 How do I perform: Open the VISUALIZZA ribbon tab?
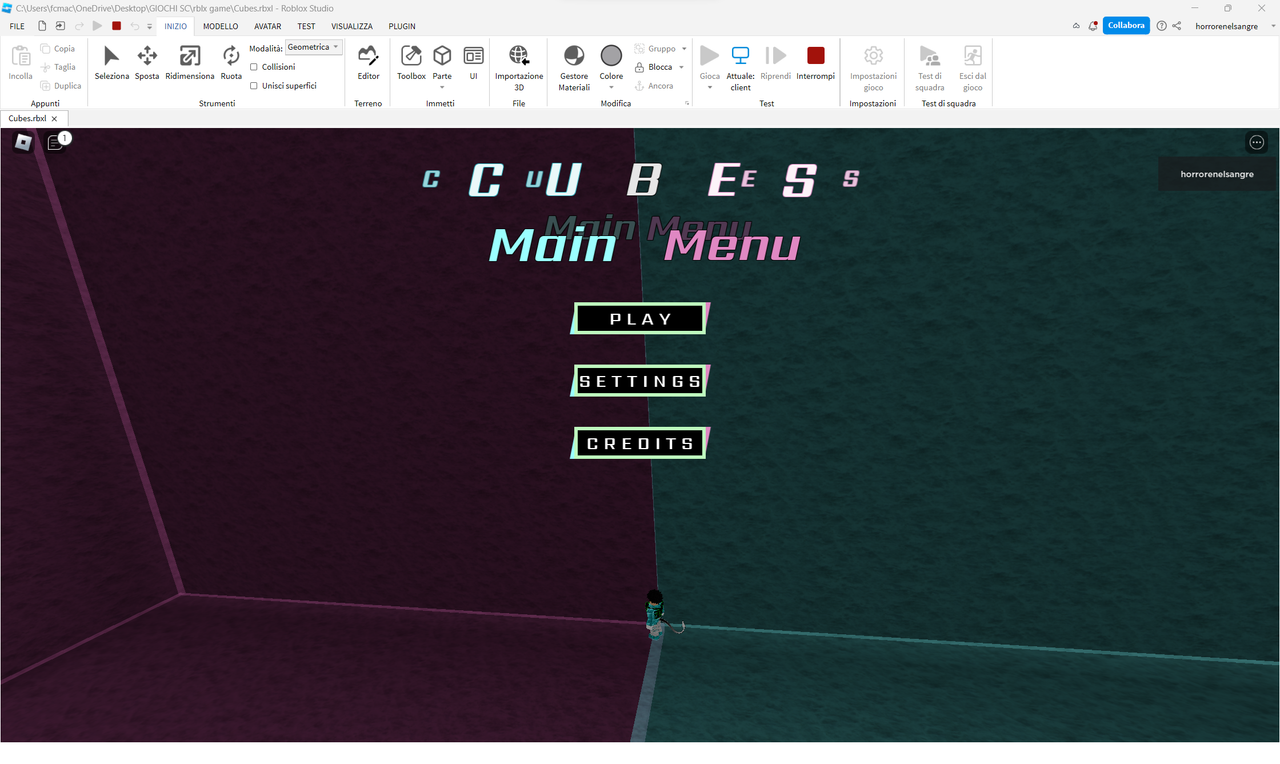tap(352, 26)
